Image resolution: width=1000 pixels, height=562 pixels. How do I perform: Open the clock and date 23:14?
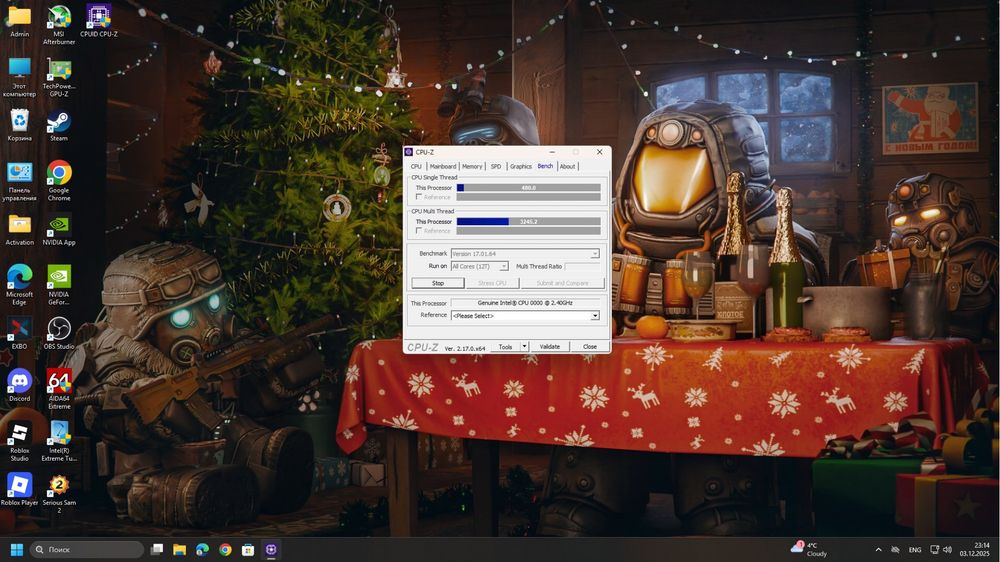click(x=974, y=549)
